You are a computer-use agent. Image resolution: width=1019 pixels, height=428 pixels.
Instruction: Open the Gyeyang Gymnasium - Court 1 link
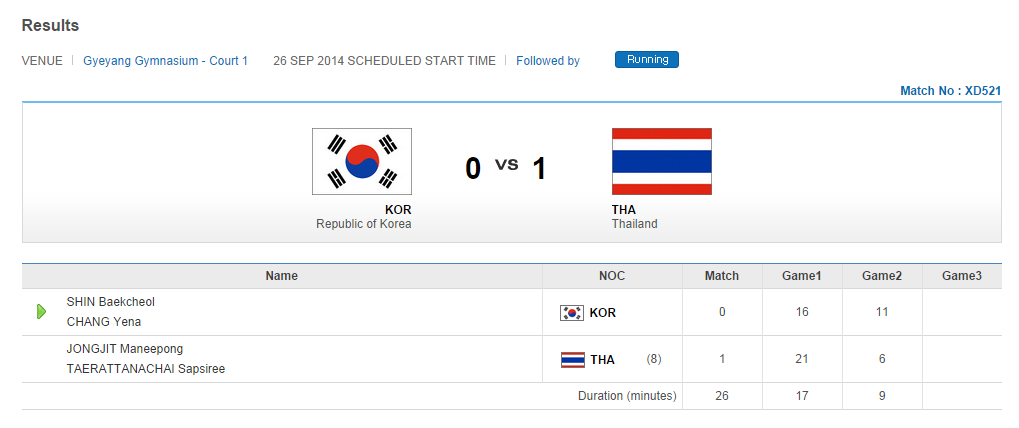[165, 61]
